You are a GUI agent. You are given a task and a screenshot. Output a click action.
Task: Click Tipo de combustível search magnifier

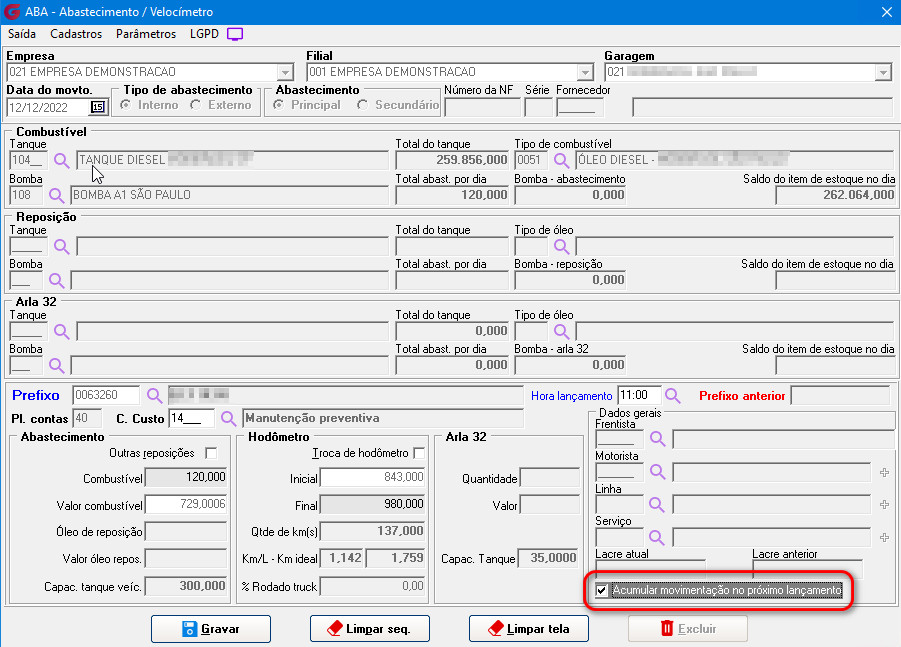point(561,160)
